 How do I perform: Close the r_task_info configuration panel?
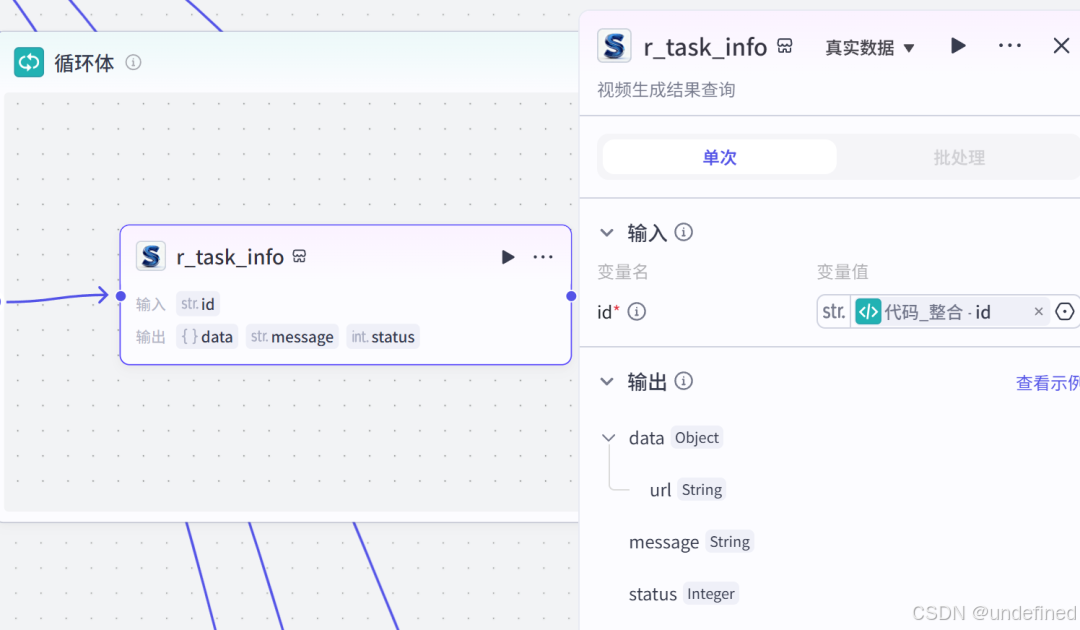click(x=1061, y=46)
